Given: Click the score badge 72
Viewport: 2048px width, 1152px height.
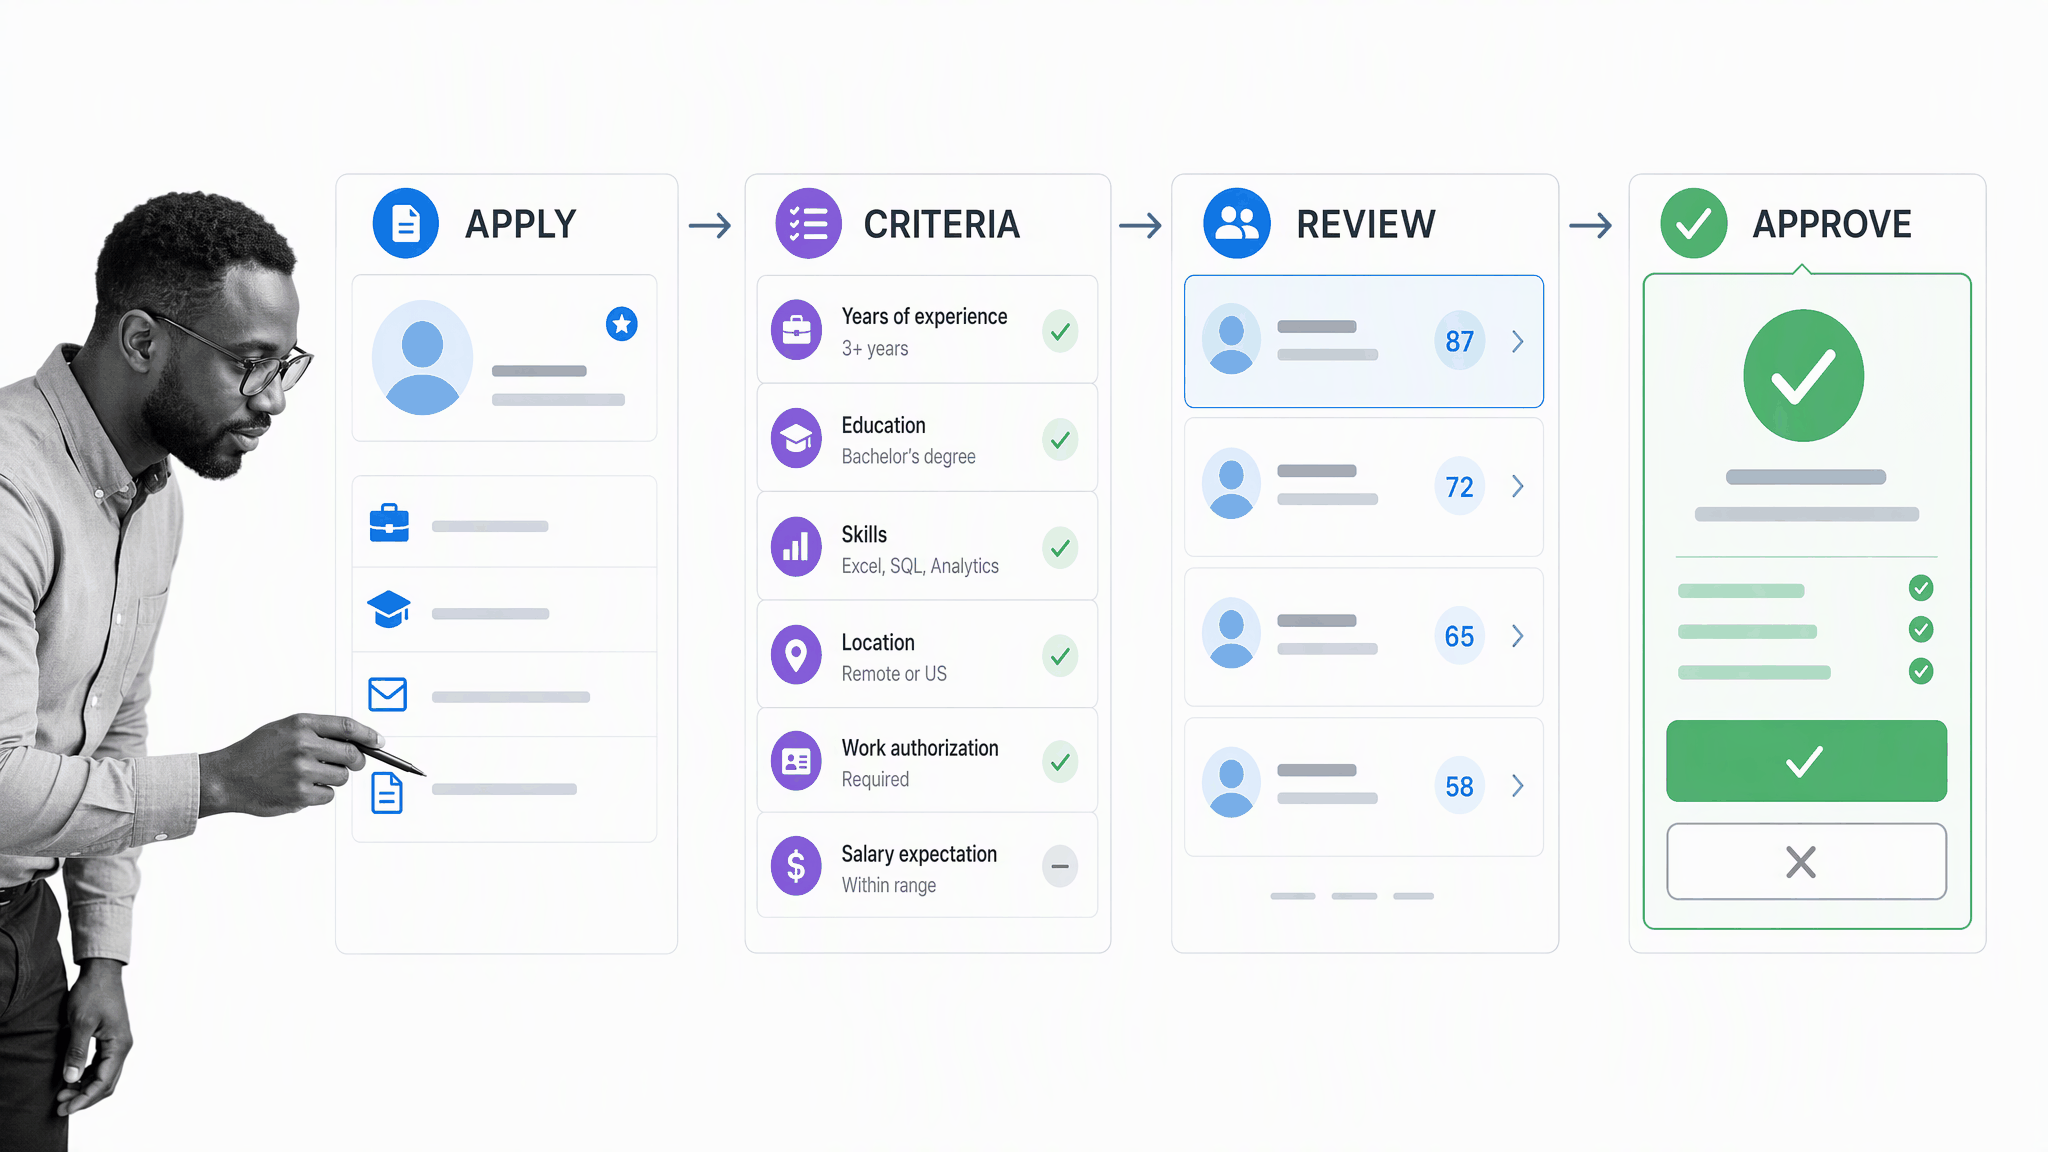Looking at the screenshot, I should (x=1459, y=487).
